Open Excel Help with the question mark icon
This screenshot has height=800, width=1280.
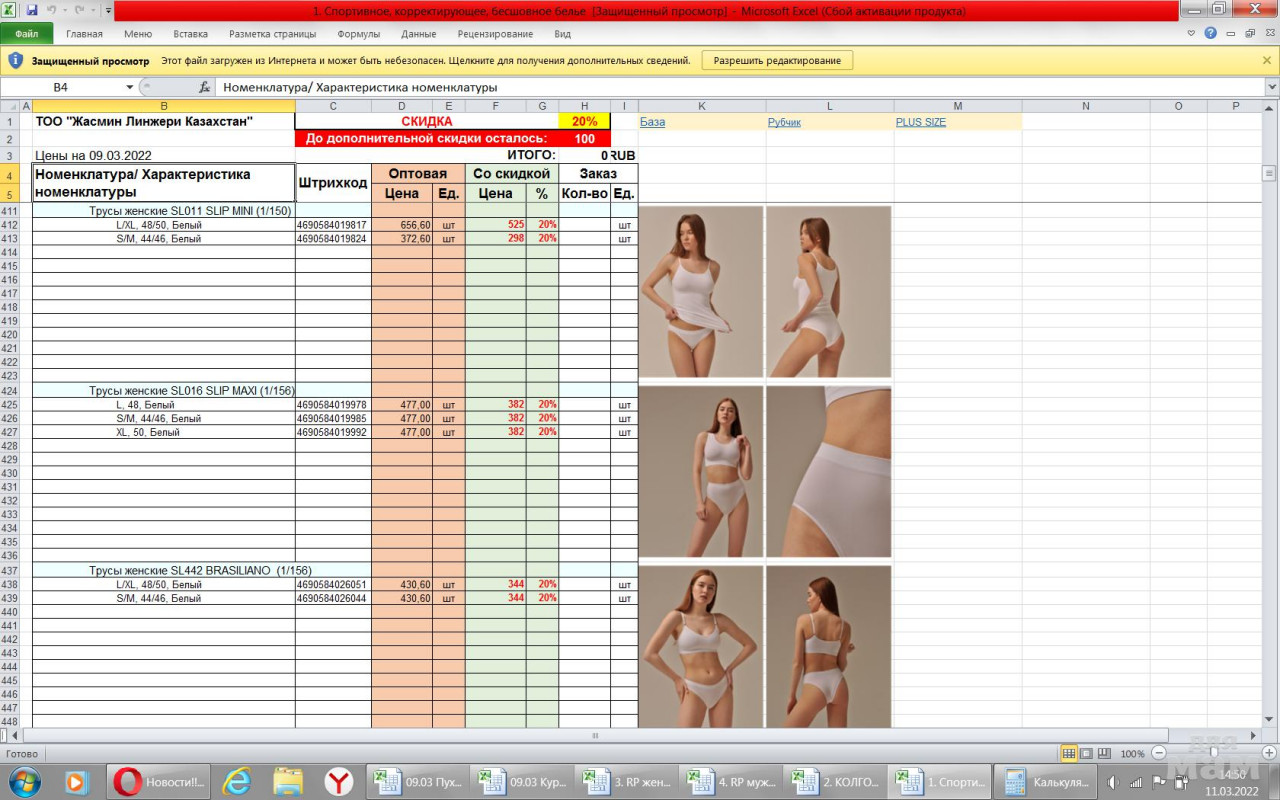coord(1211,33)
